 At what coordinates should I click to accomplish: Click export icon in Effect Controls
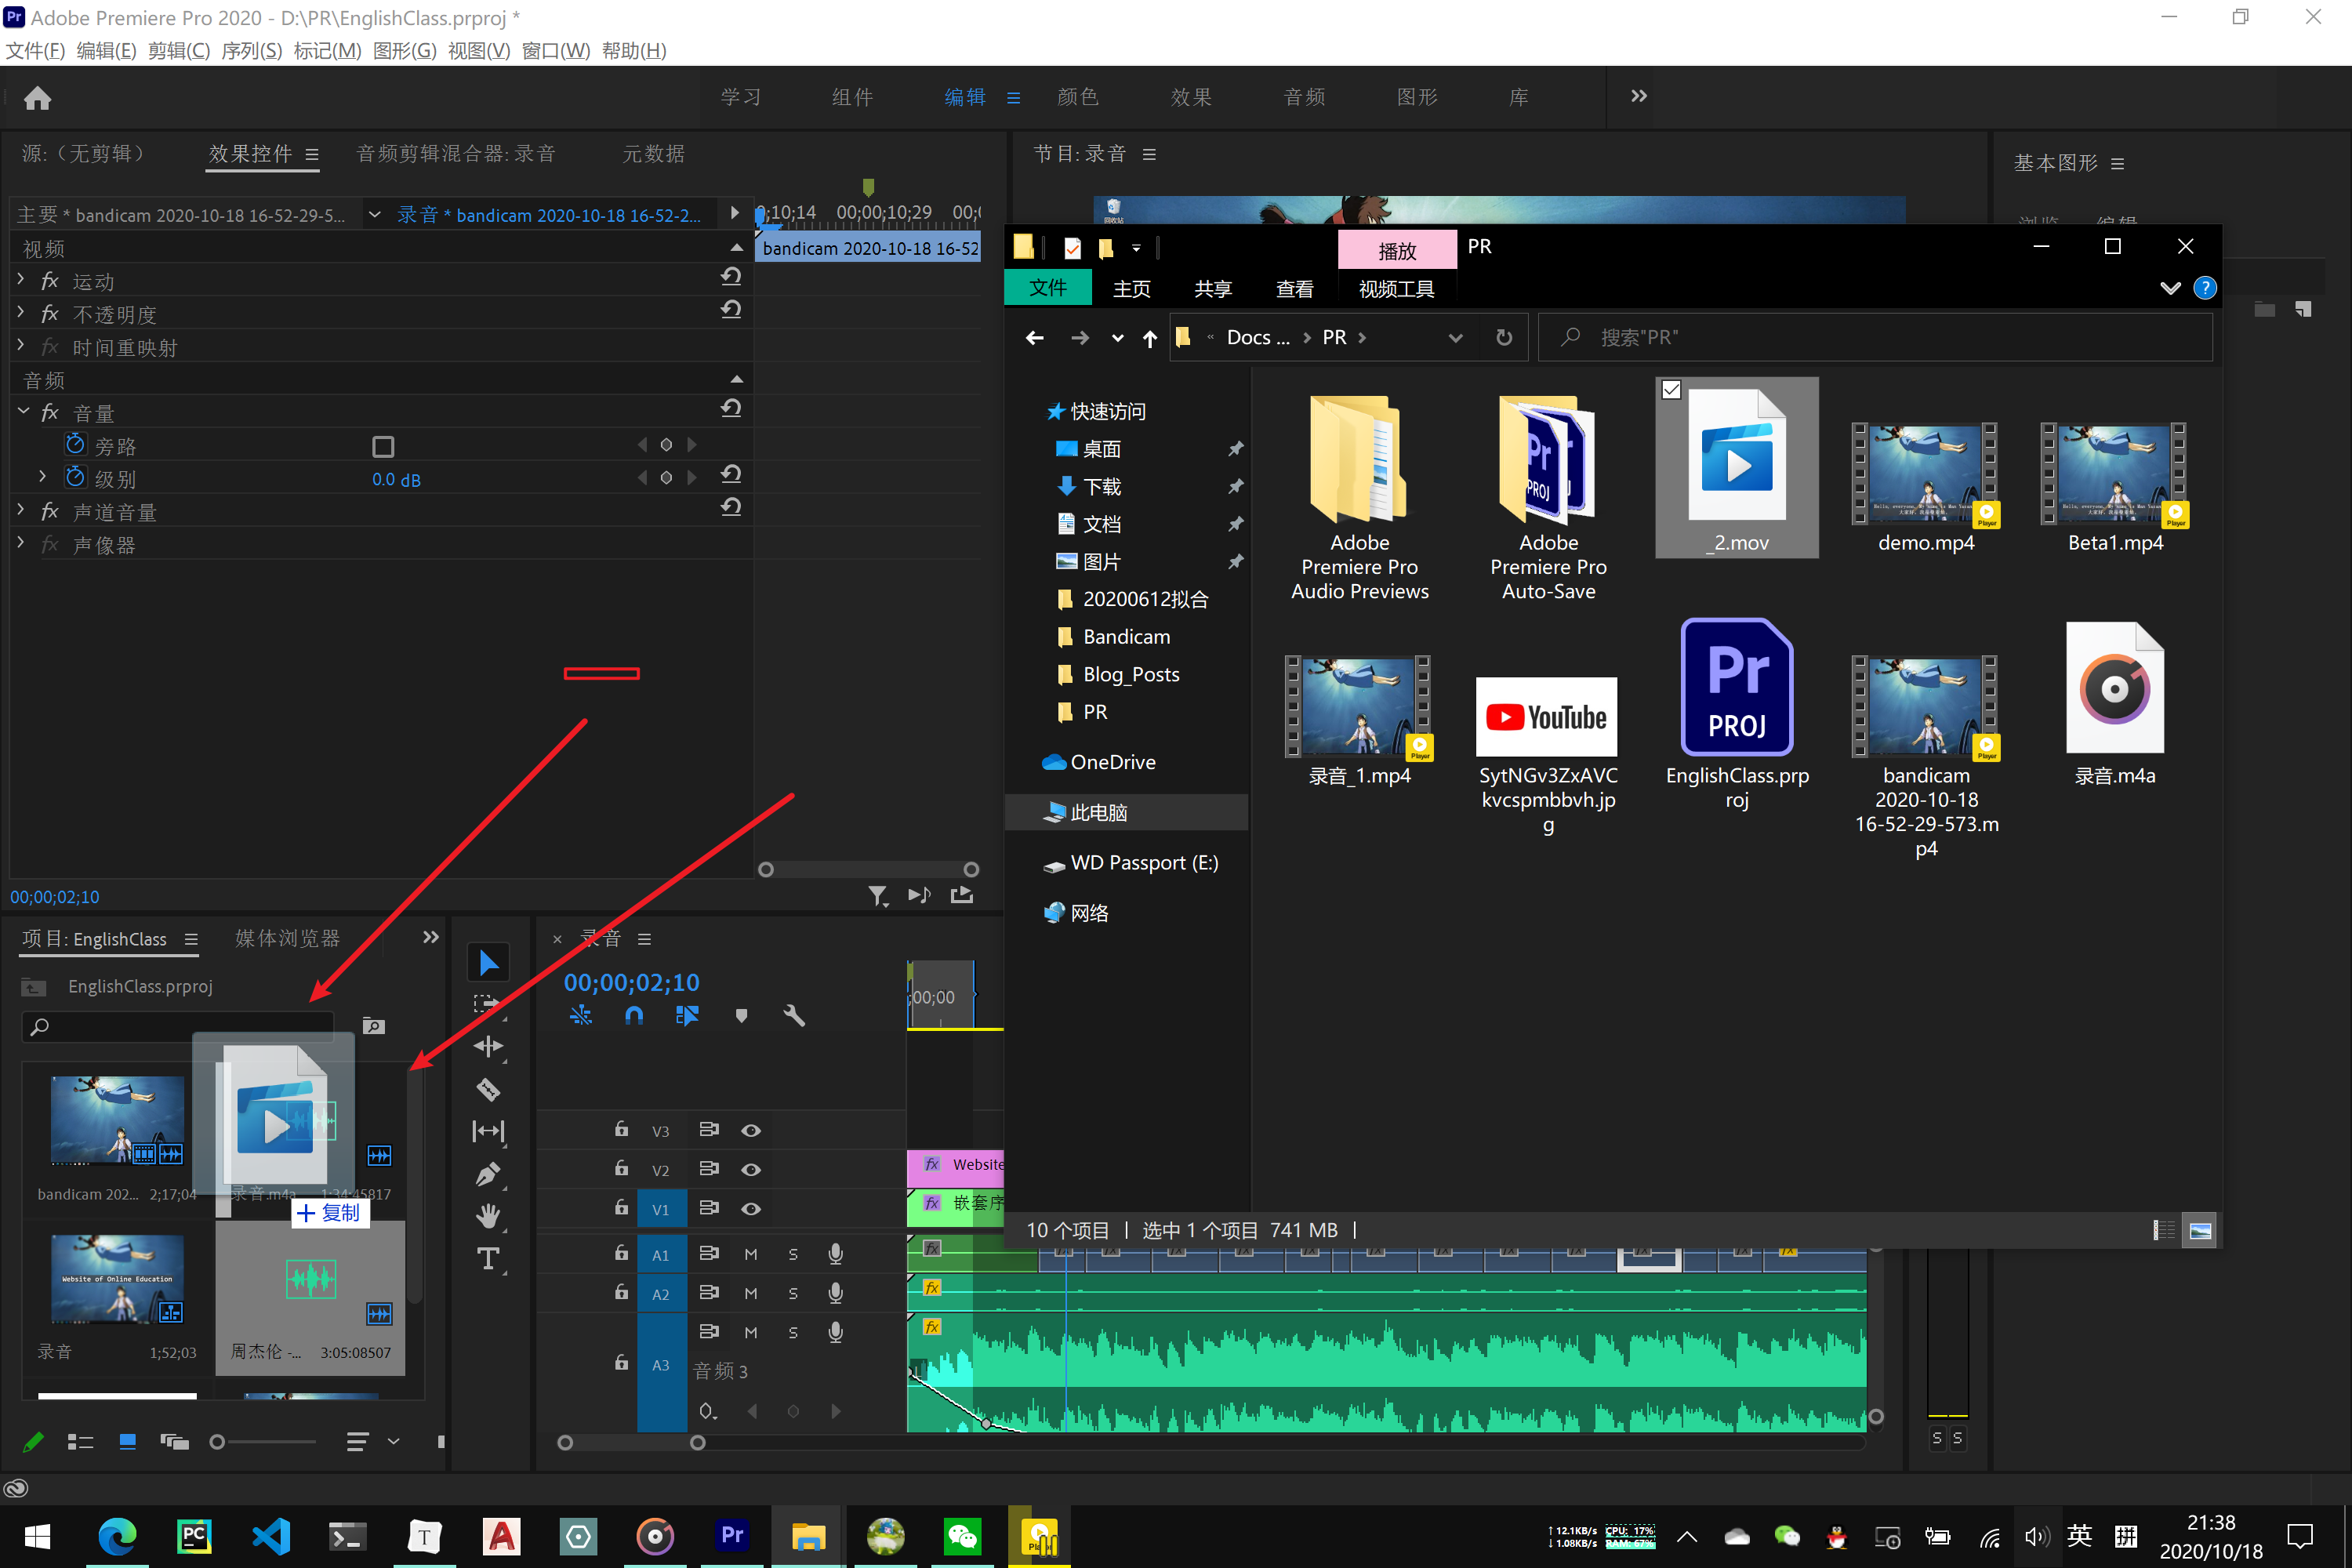tap(961, 895)
